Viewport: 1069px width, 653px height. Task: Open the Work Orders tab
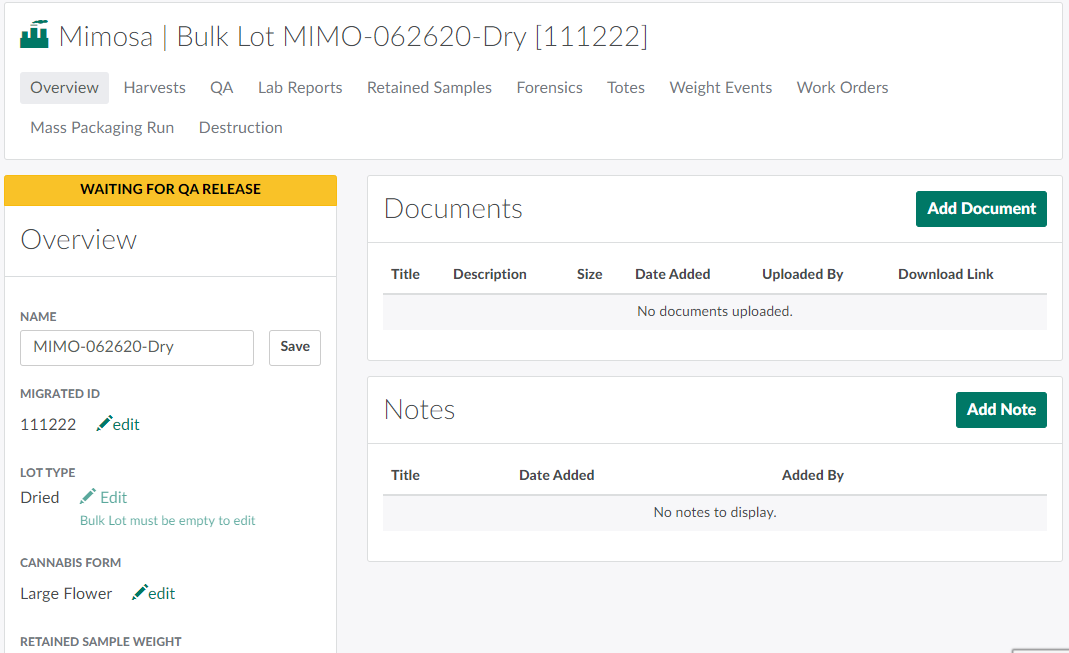click(842, 88)
